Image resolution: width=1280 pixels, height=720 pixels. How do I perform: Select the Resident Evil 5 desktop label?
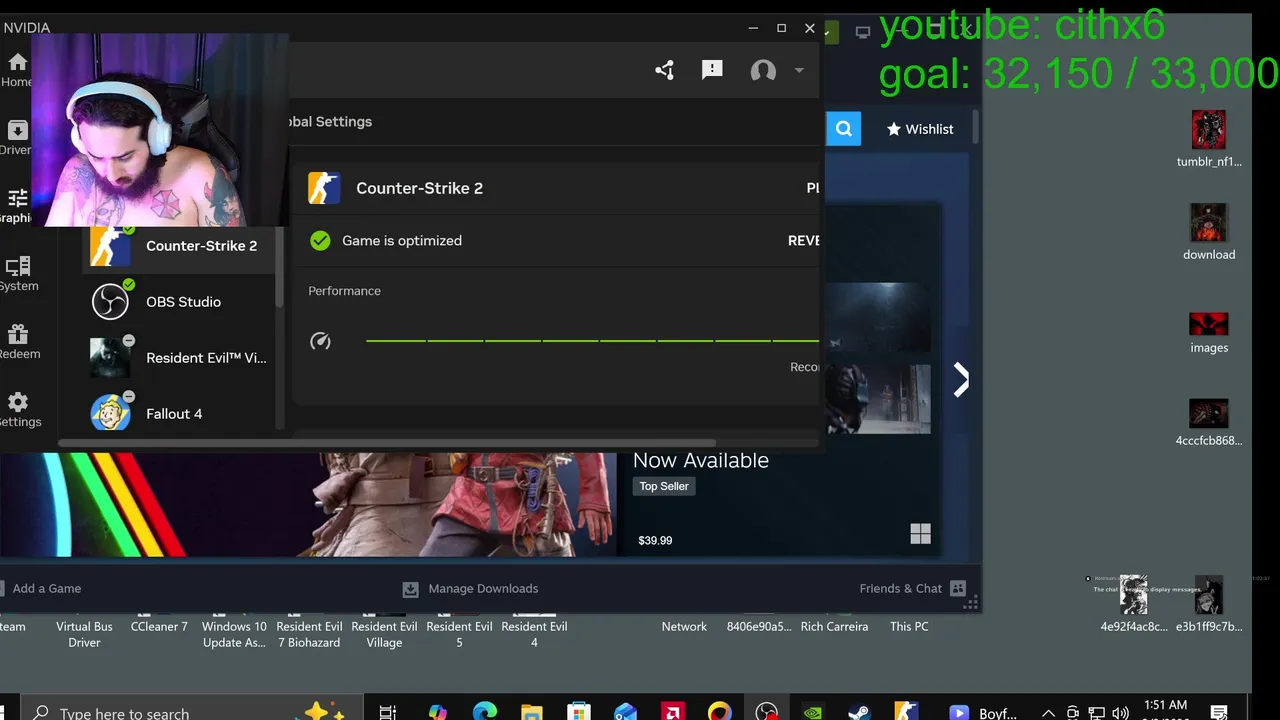pyautogui.click(x=459, y=634)
